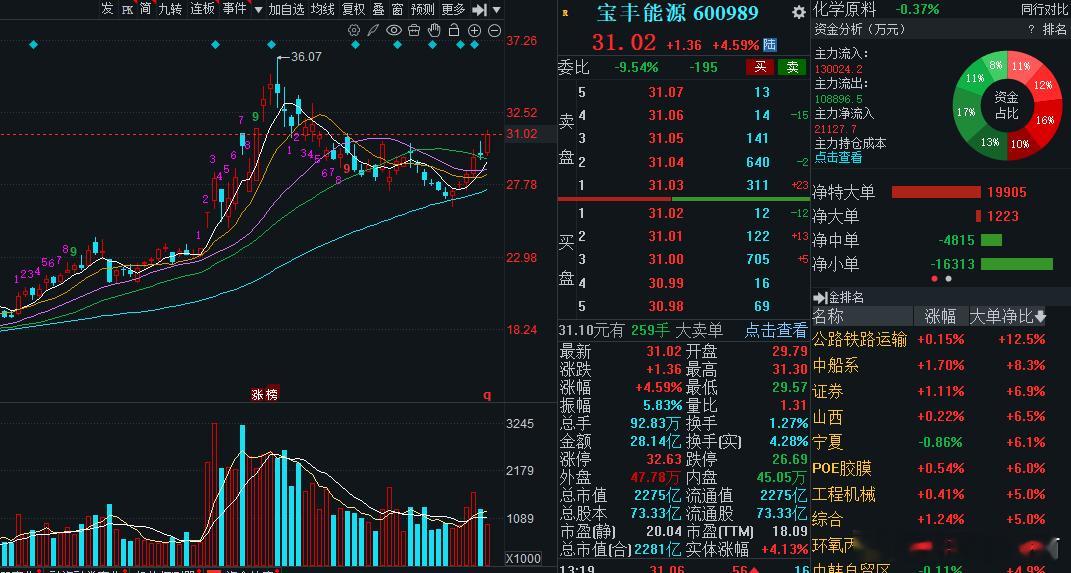Click the 涨榜 label on the chart
This screenshot has width=1071, height=573.
[x=264, y=395]
